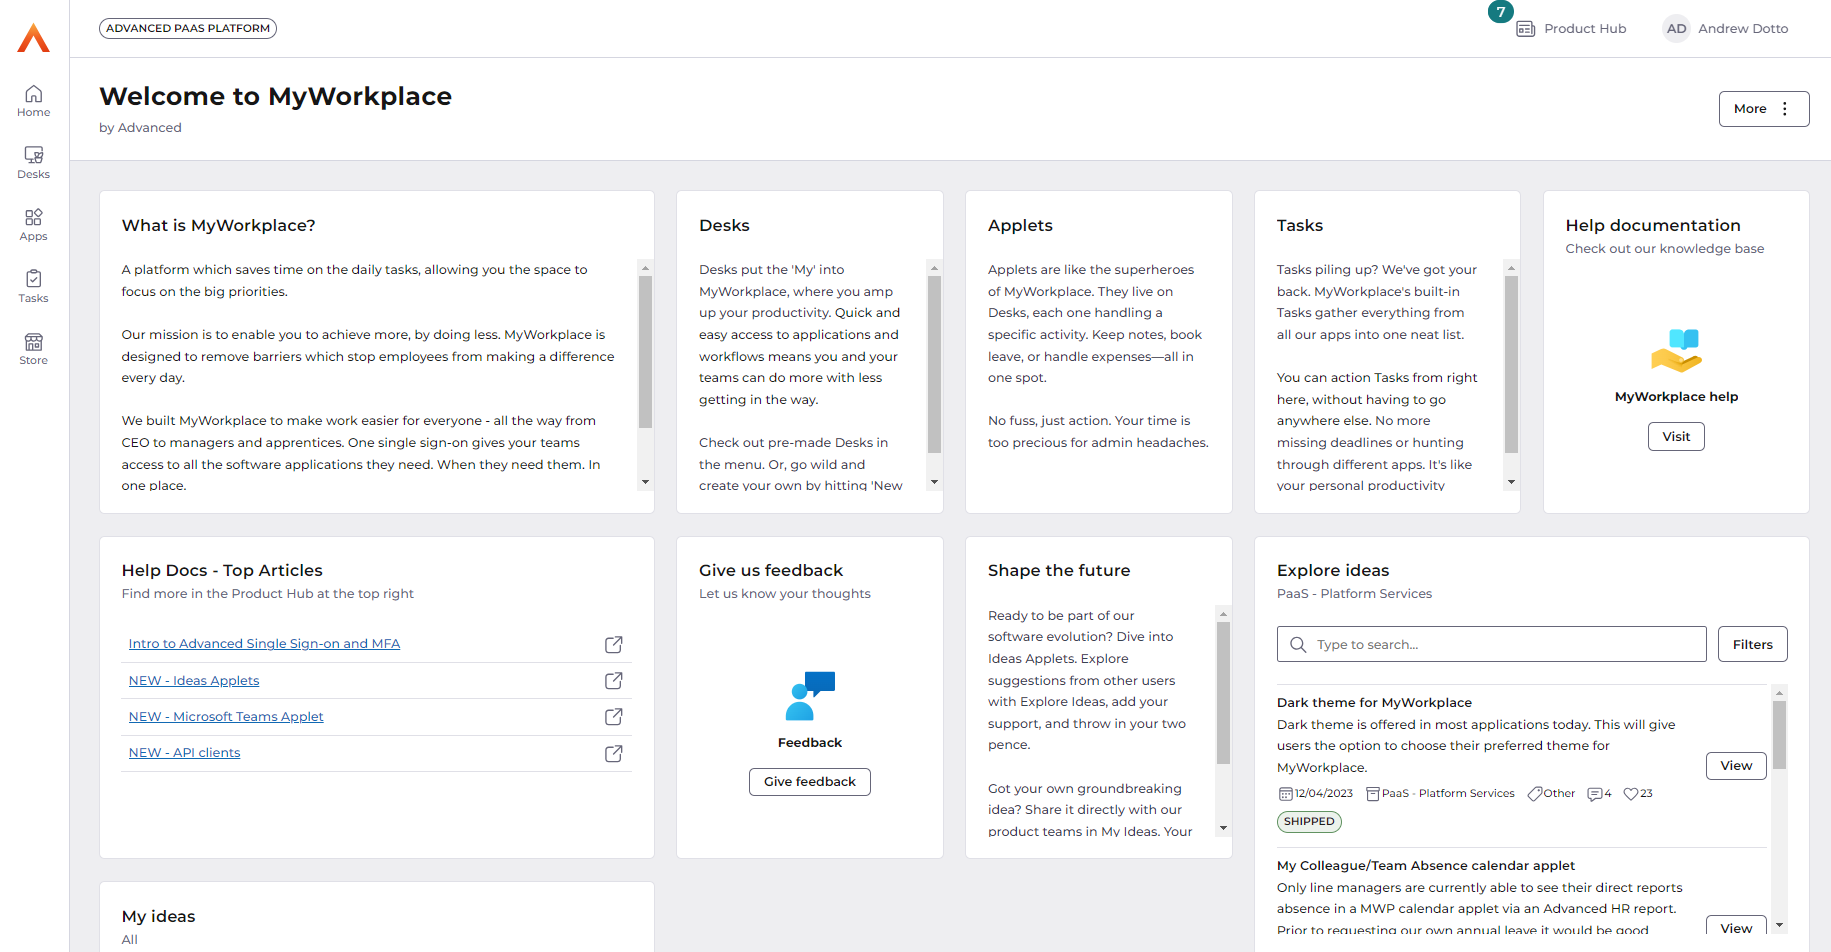Screen dimensions: 1831x952
Task: Open Tasks from the sidebar
Action: [x=33, y=287]
